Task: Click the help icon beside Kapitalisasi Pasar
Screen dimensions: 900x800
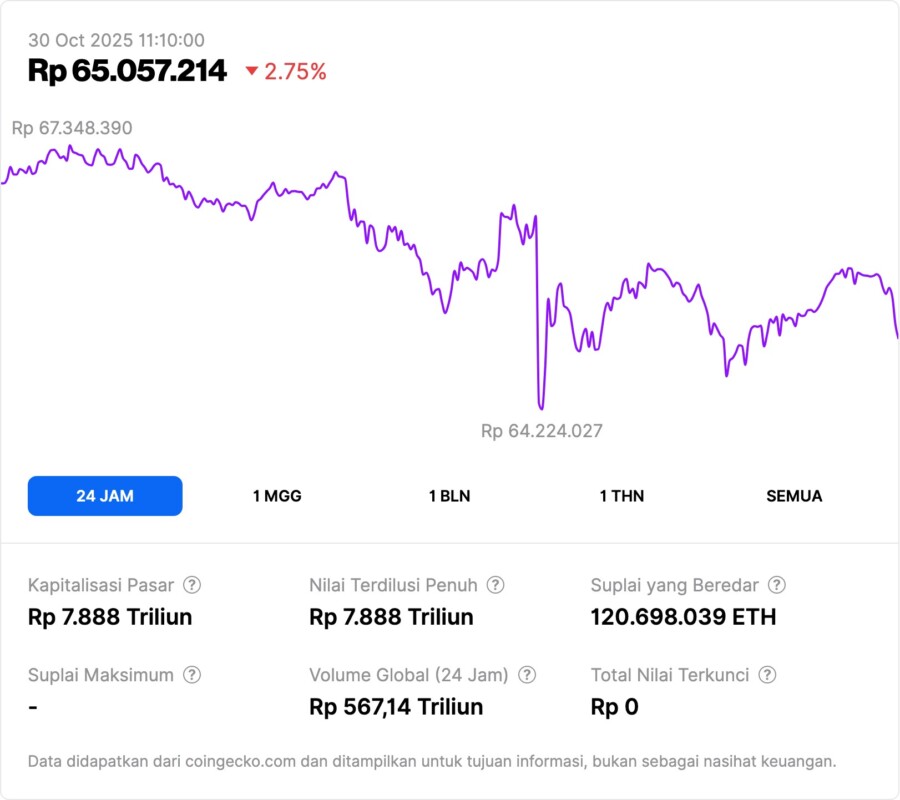Action: [192, 585]
